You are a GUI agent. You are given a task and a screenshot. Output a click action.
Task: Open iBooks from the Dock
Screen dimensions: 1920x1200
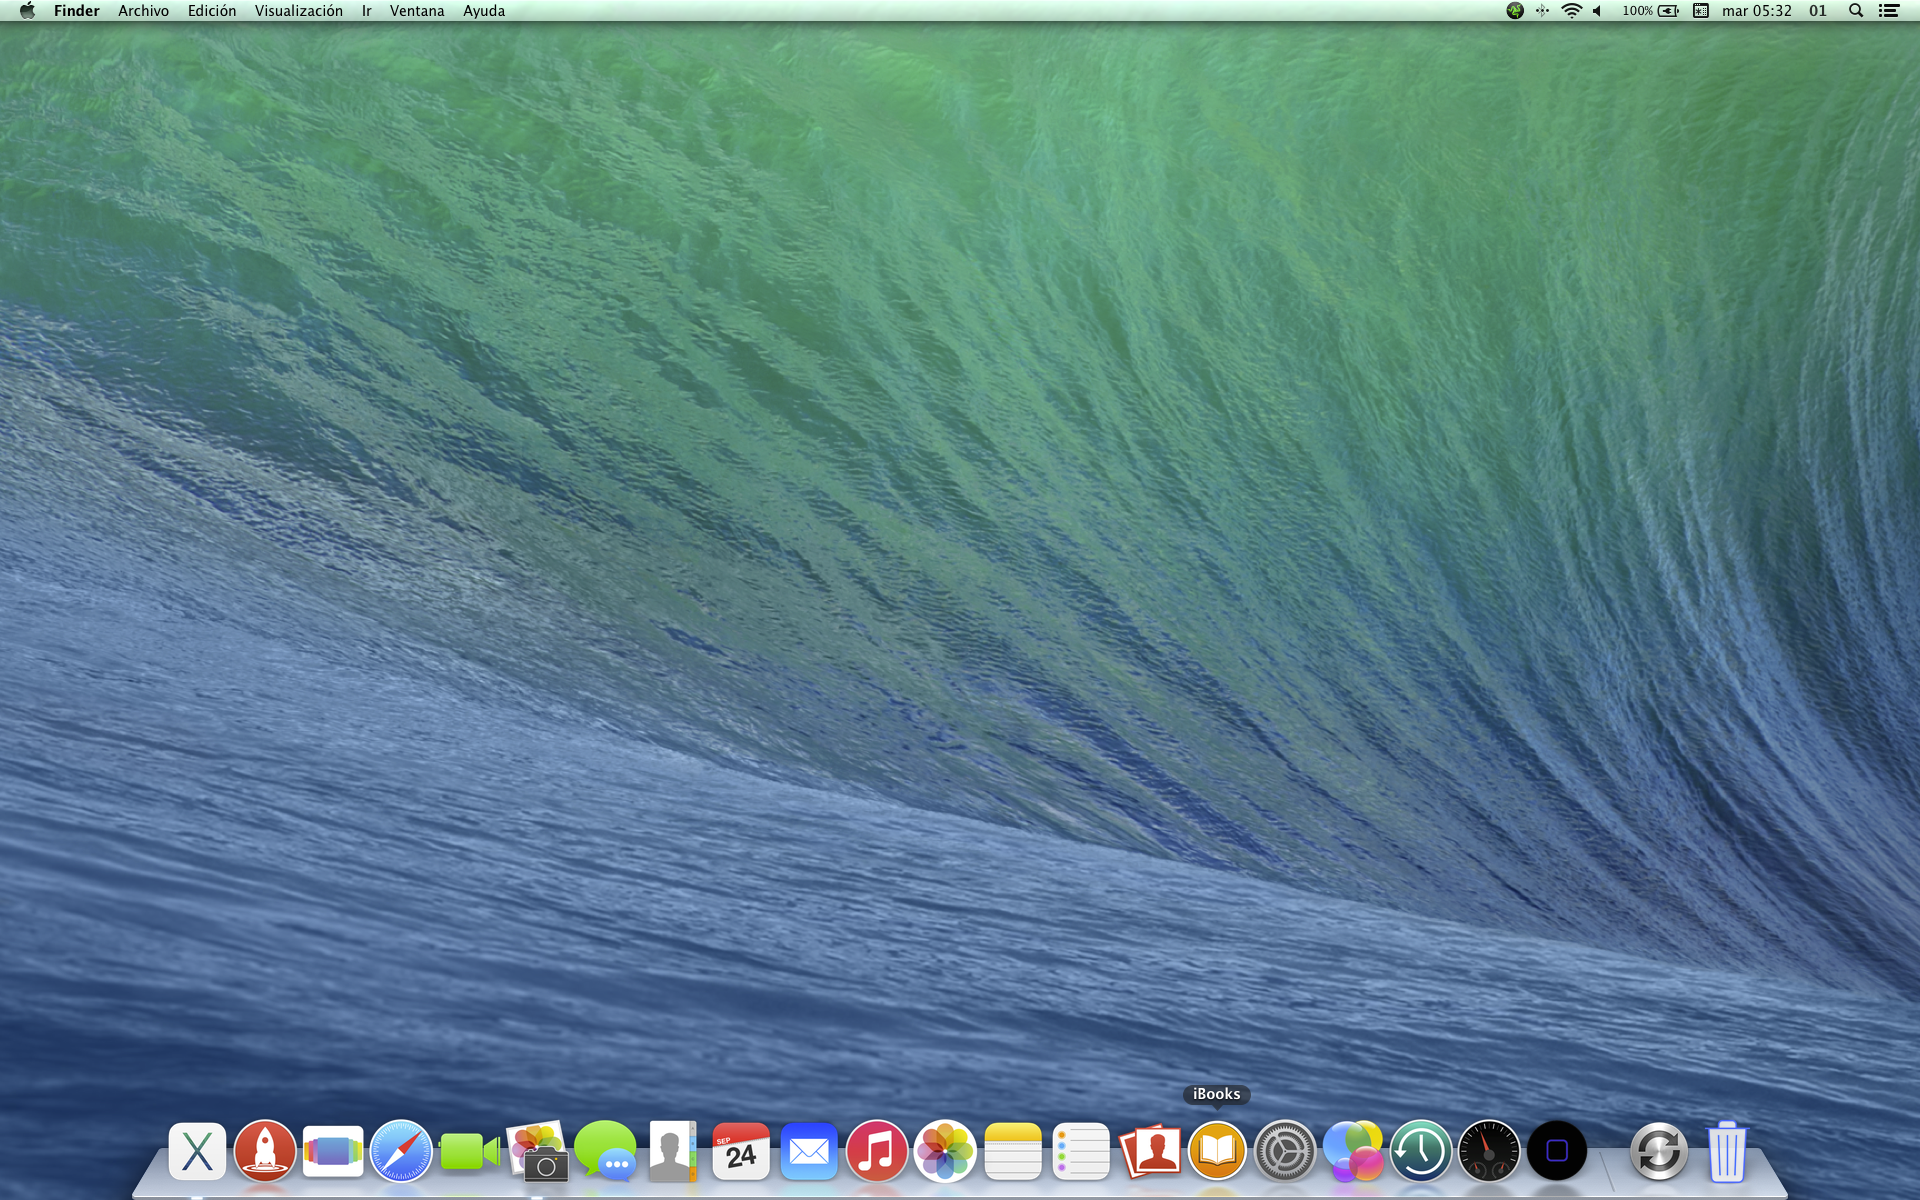1217,1151
